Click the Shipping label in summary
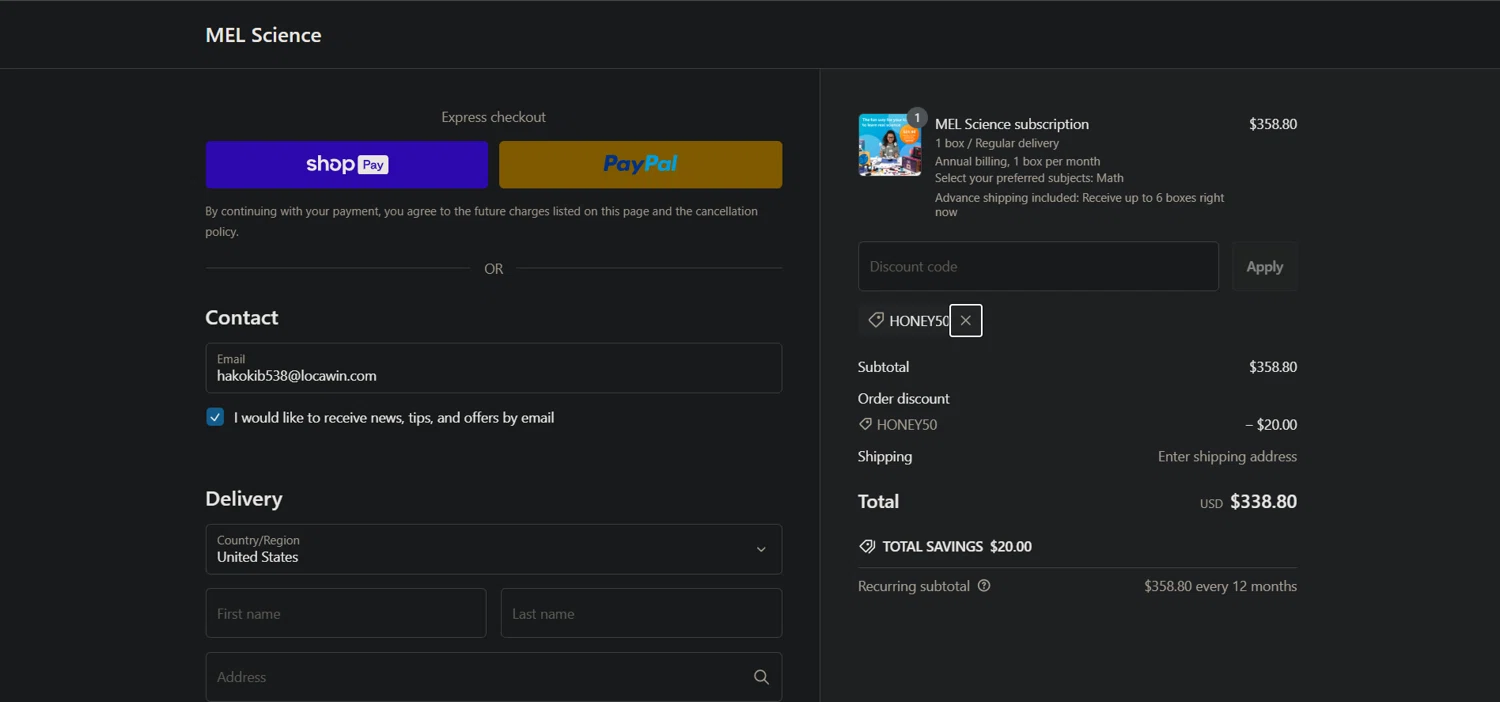Screen dimensions: 1500x702 [885, 456]
